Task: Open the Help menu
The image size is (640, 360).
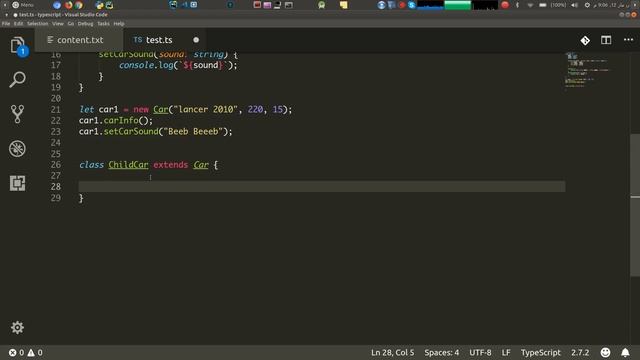Action: (x=119, y=24)
